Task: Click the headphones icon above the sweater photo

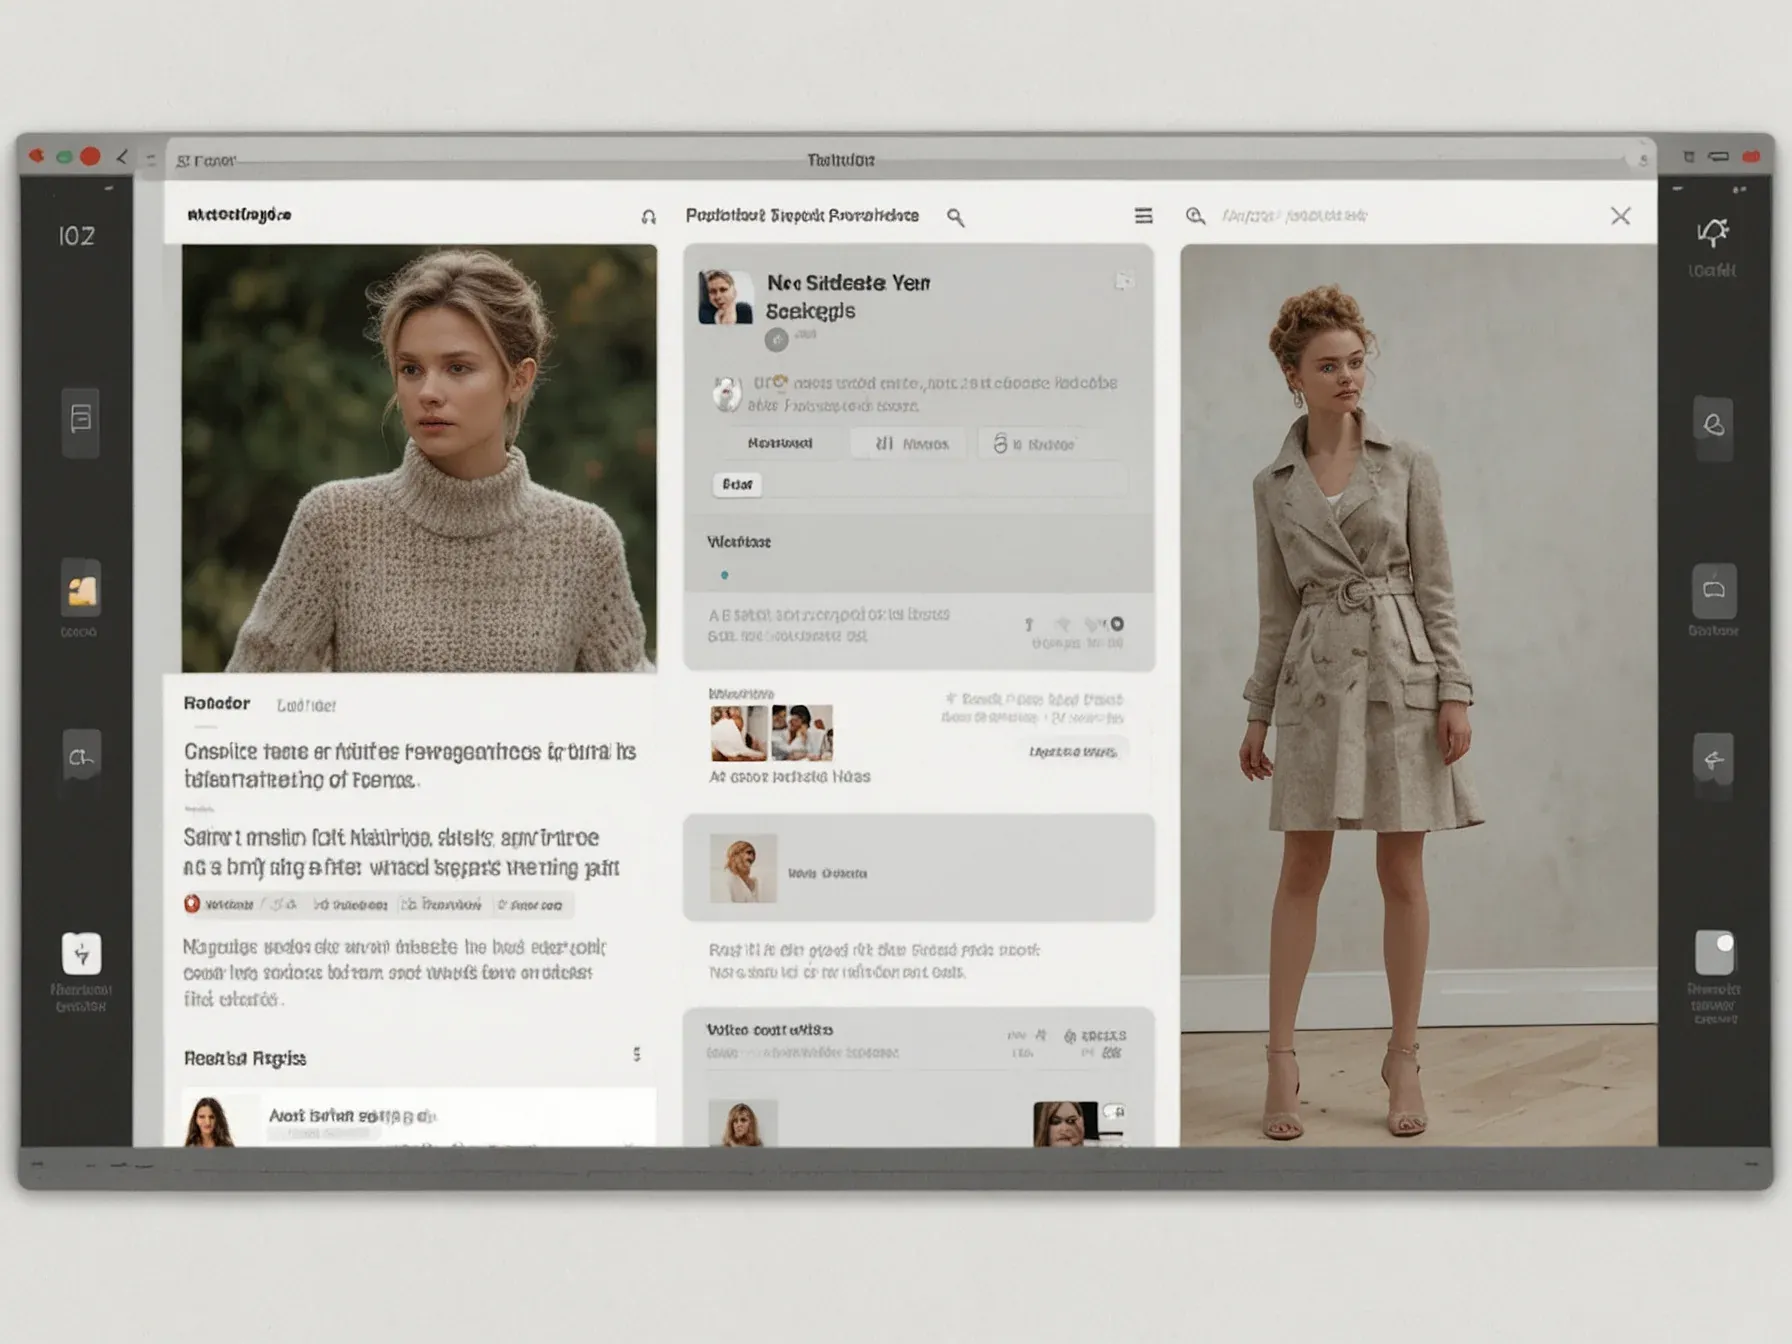Action: pyautogui.click(x=648, y=217)
